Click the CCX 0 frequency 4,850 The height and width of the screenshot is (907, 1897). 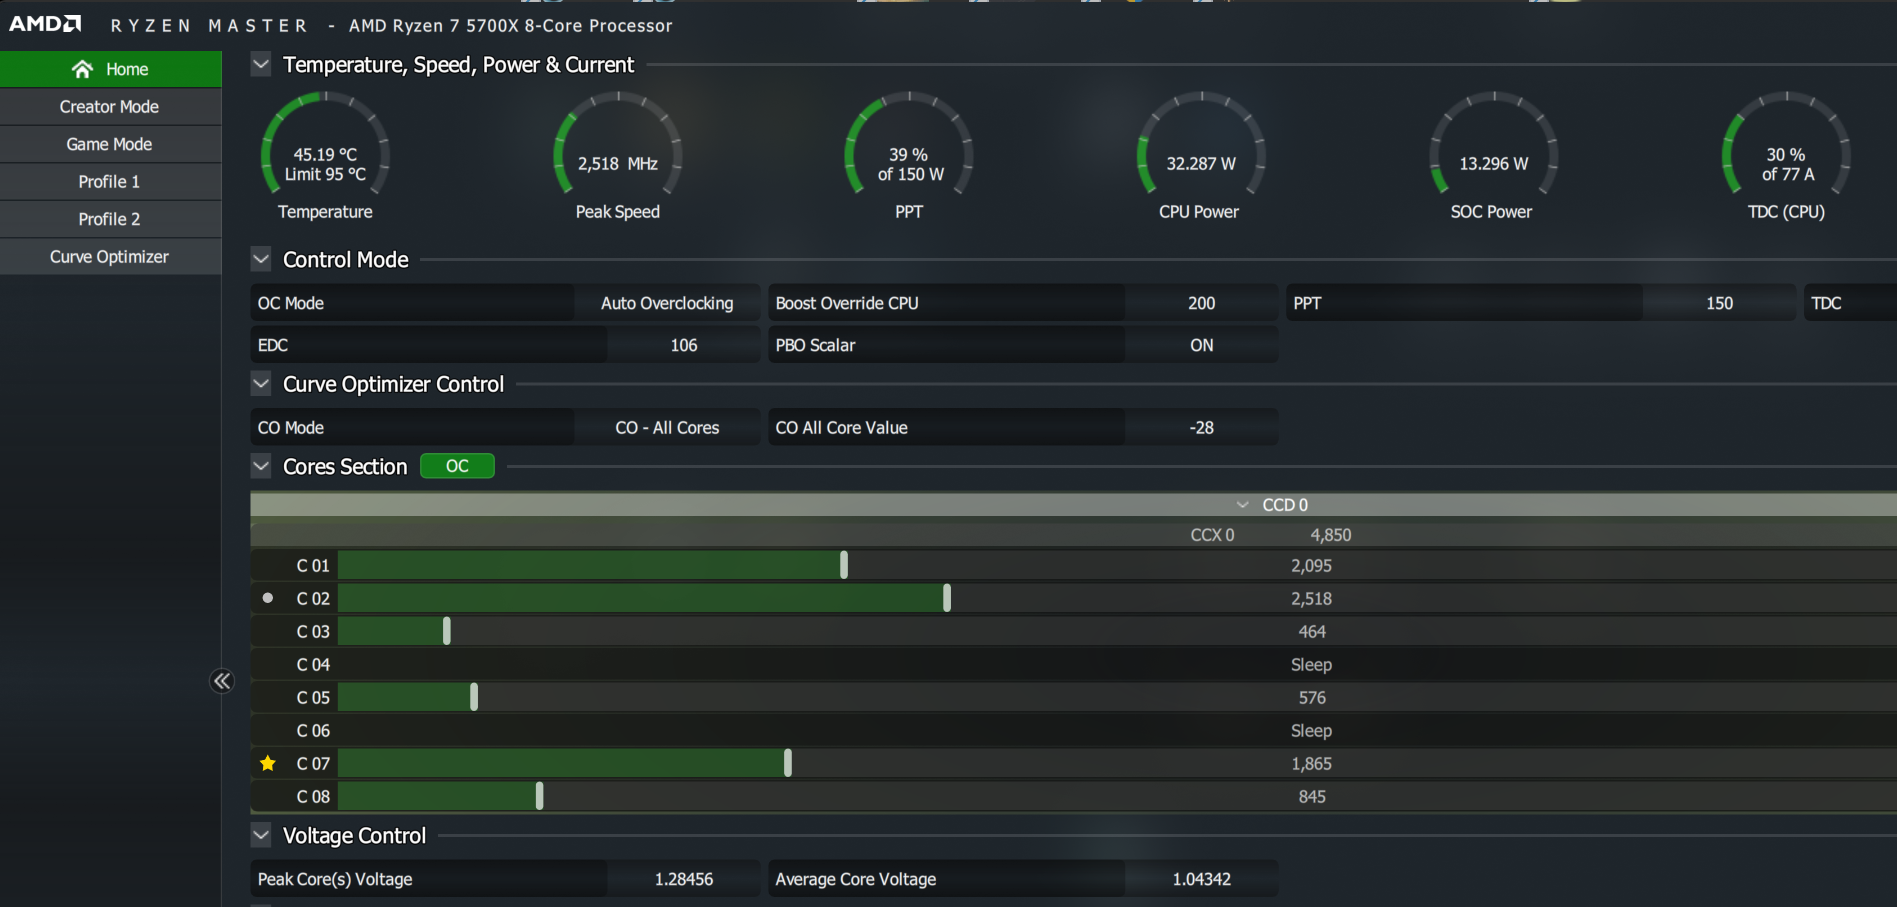[x=1331, y=535]
